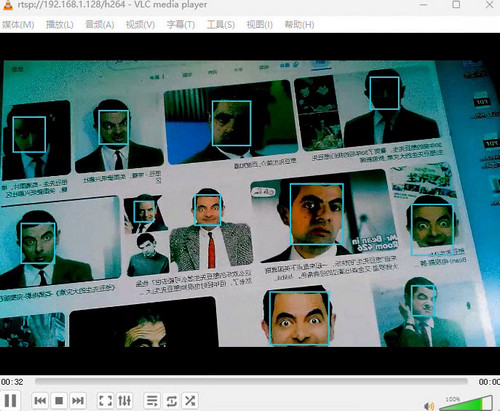Open the 视频(V) menu
The width and height of the screenshot is (500, 411).
click(x=140, y=25)
